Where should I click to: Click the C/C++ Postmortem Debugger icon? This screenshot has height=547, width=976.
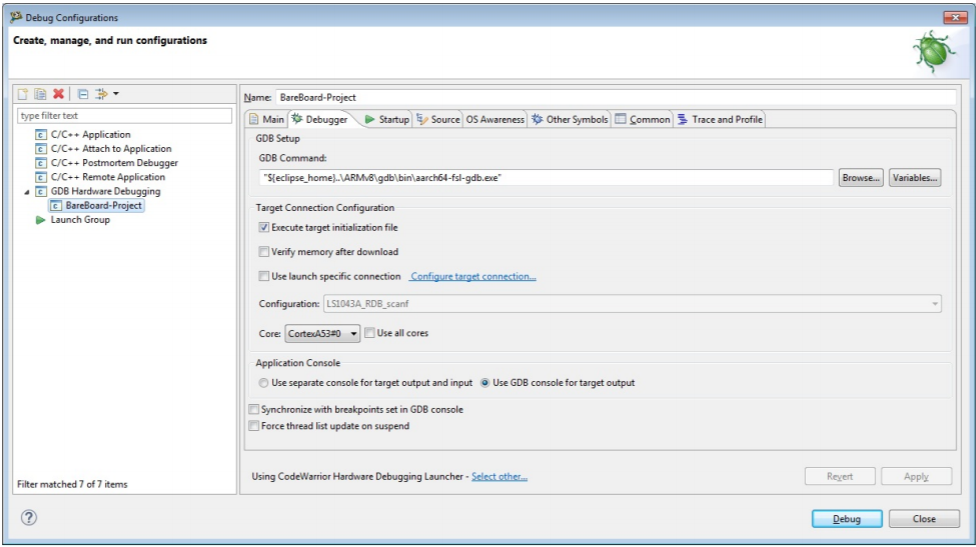pyautogui.click(x=41, y=163)
